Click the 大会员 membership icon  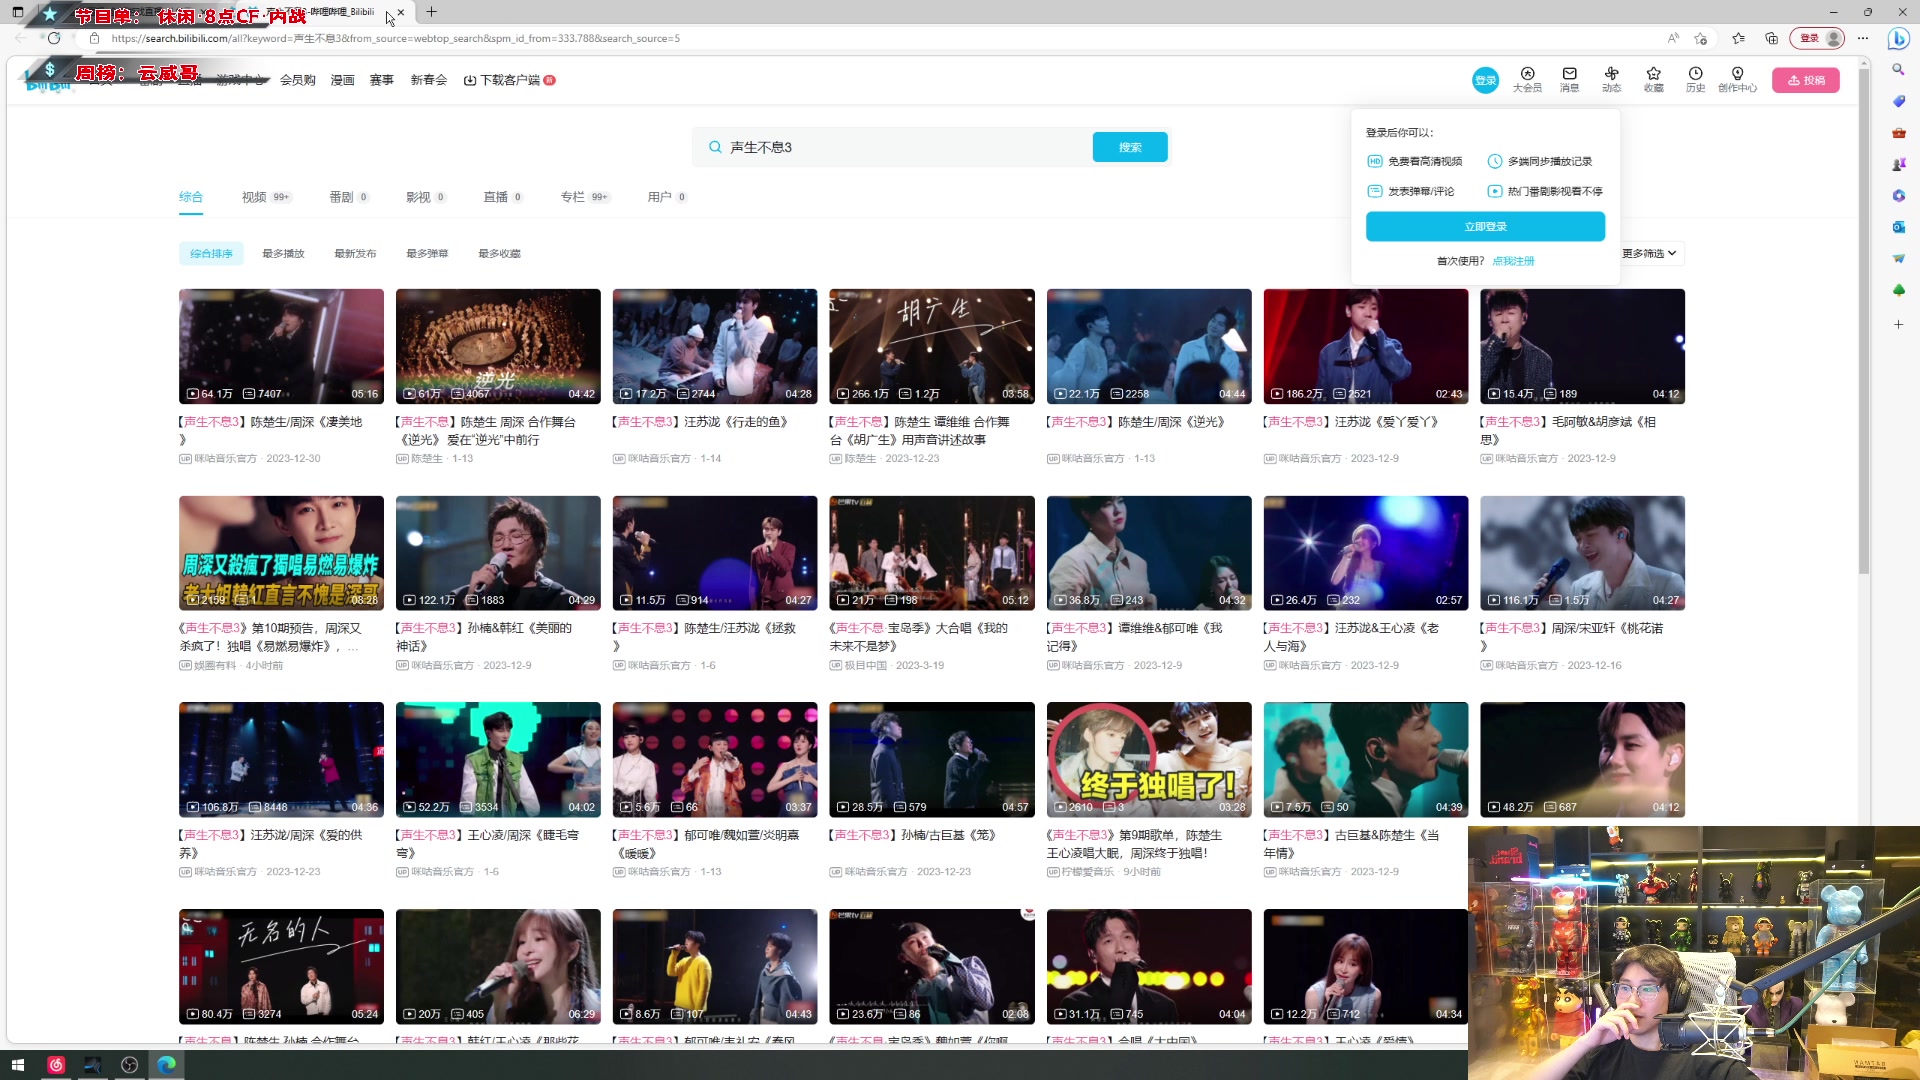tap(1527, 80)
